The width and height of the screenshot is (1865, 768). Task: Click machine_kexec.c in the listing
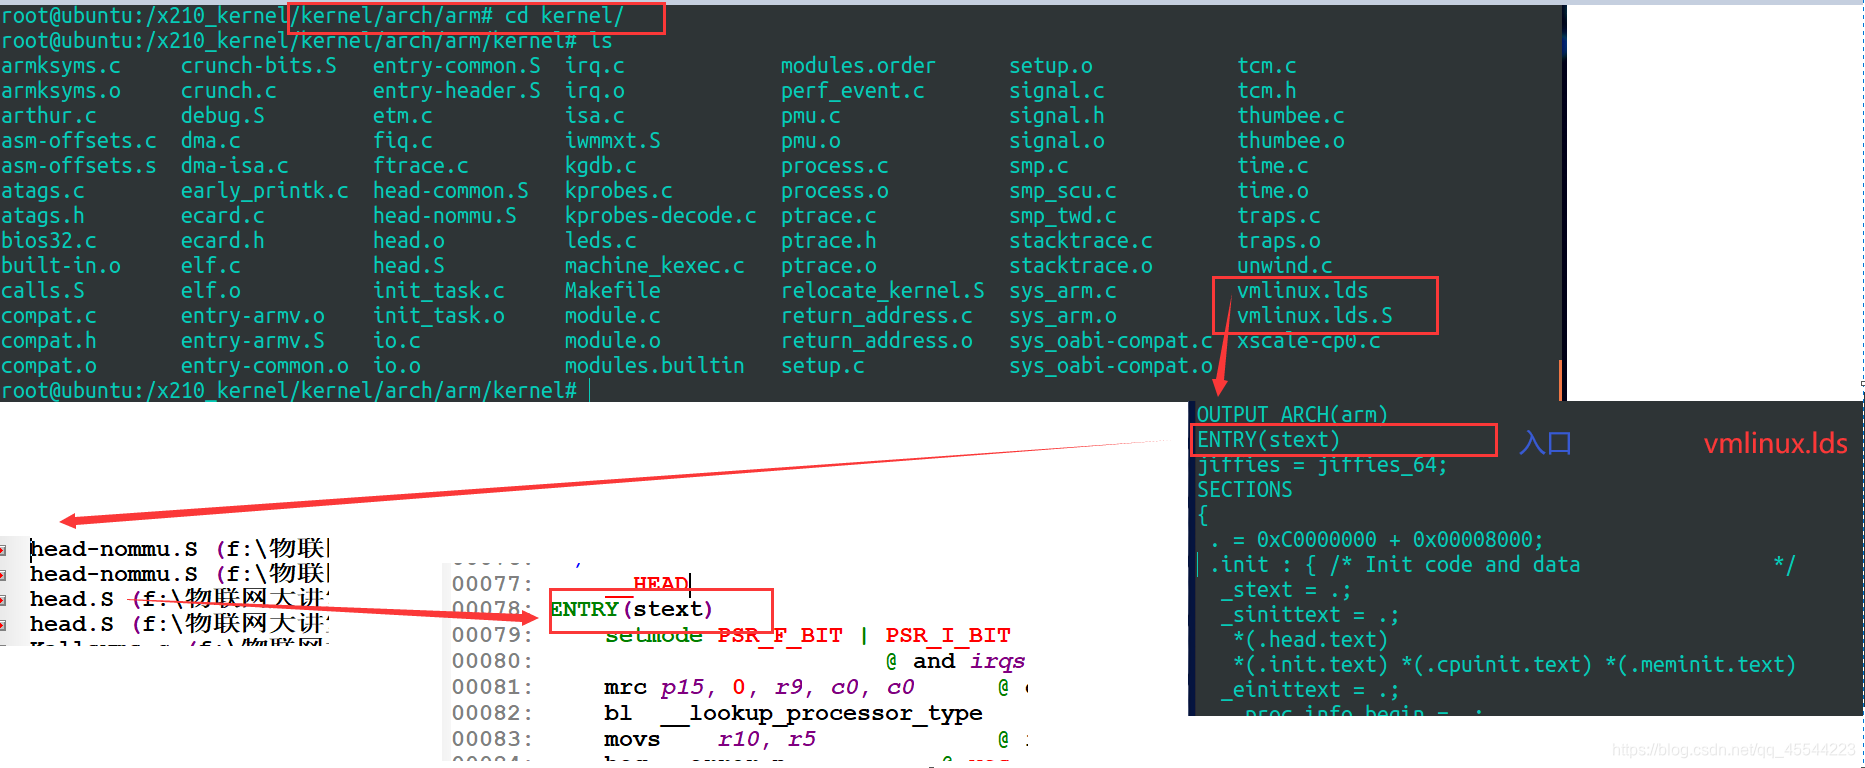pyautogui.click(x=655, y=266)
